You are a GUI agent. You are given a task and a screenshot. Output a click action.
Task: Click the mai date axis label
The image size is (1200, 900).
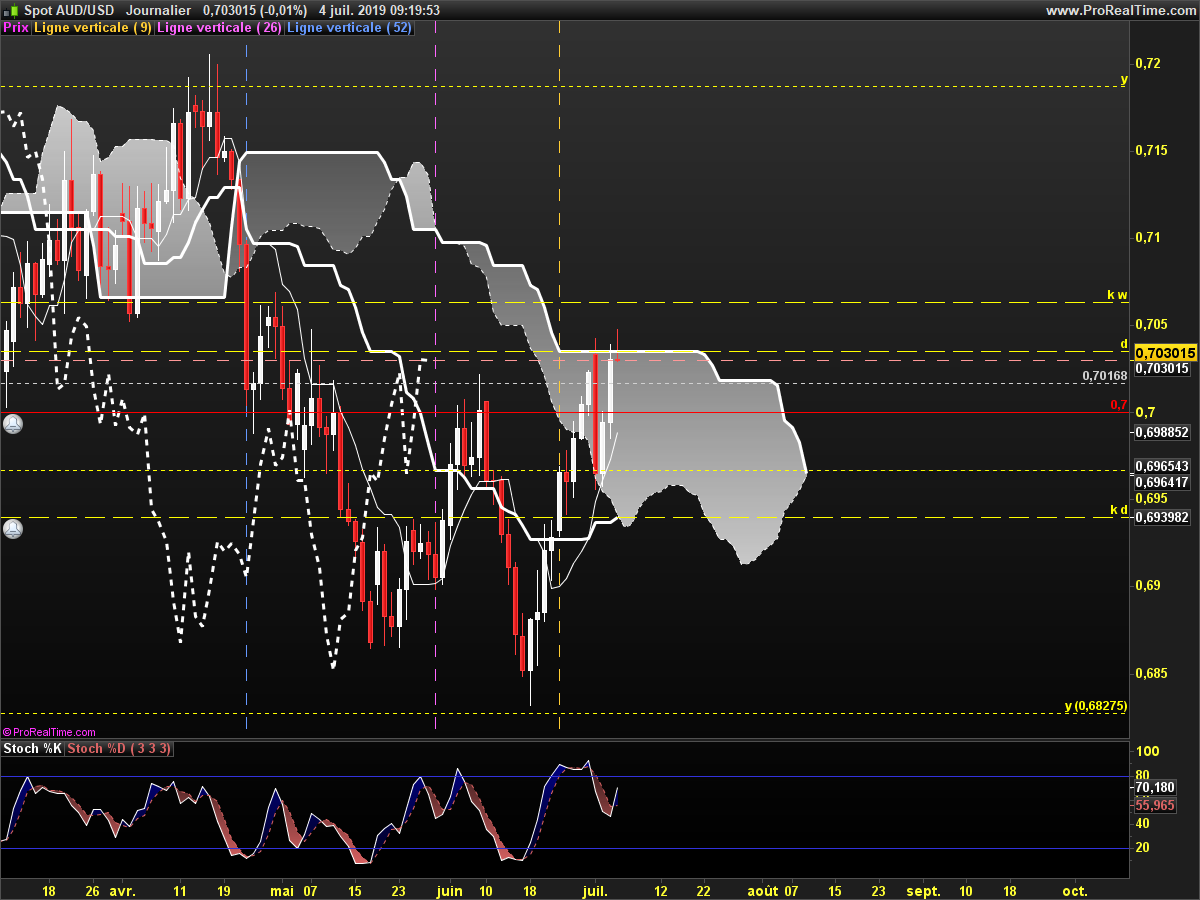(284, 890)
